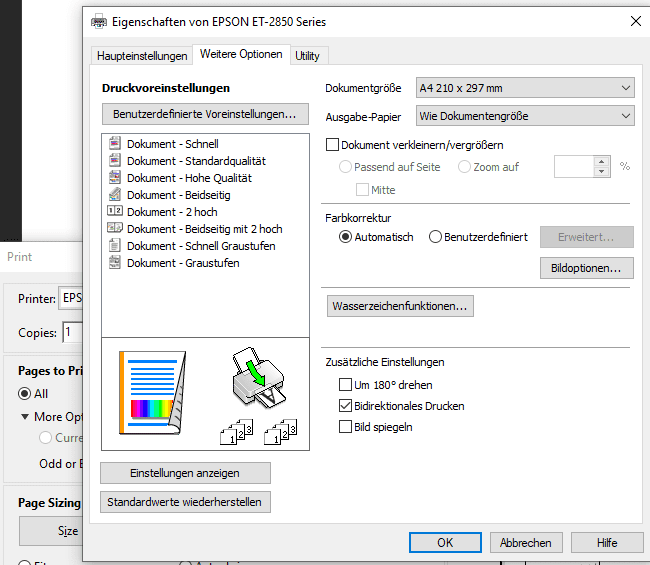Select preset text Dokument - Standardqualität

pos(196,161)
